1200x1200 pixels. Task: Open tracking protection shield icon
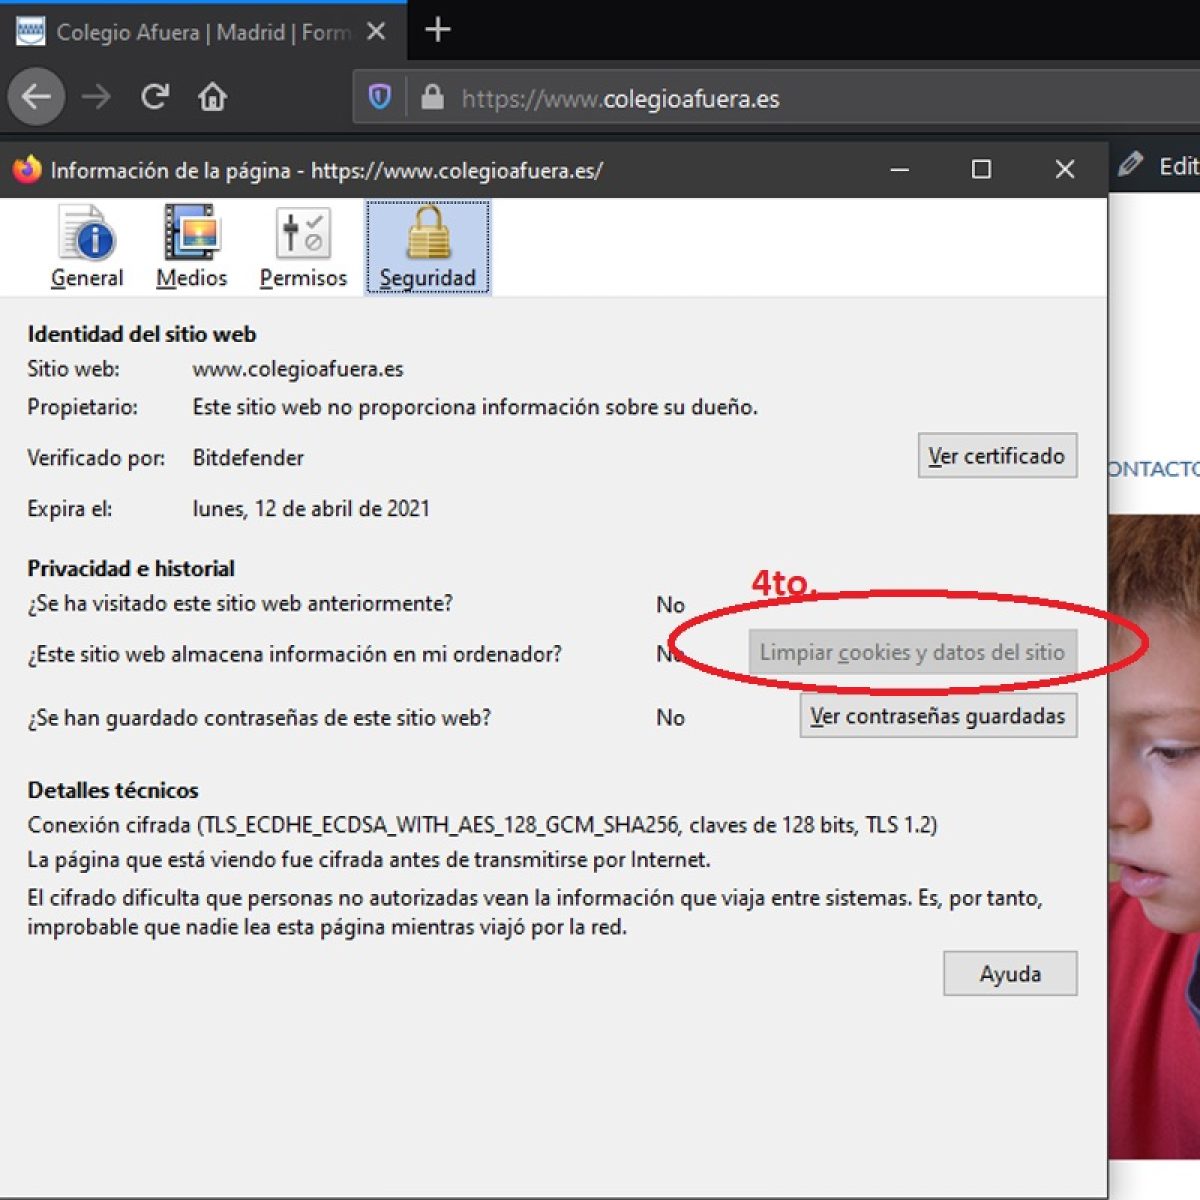(380, 97)
